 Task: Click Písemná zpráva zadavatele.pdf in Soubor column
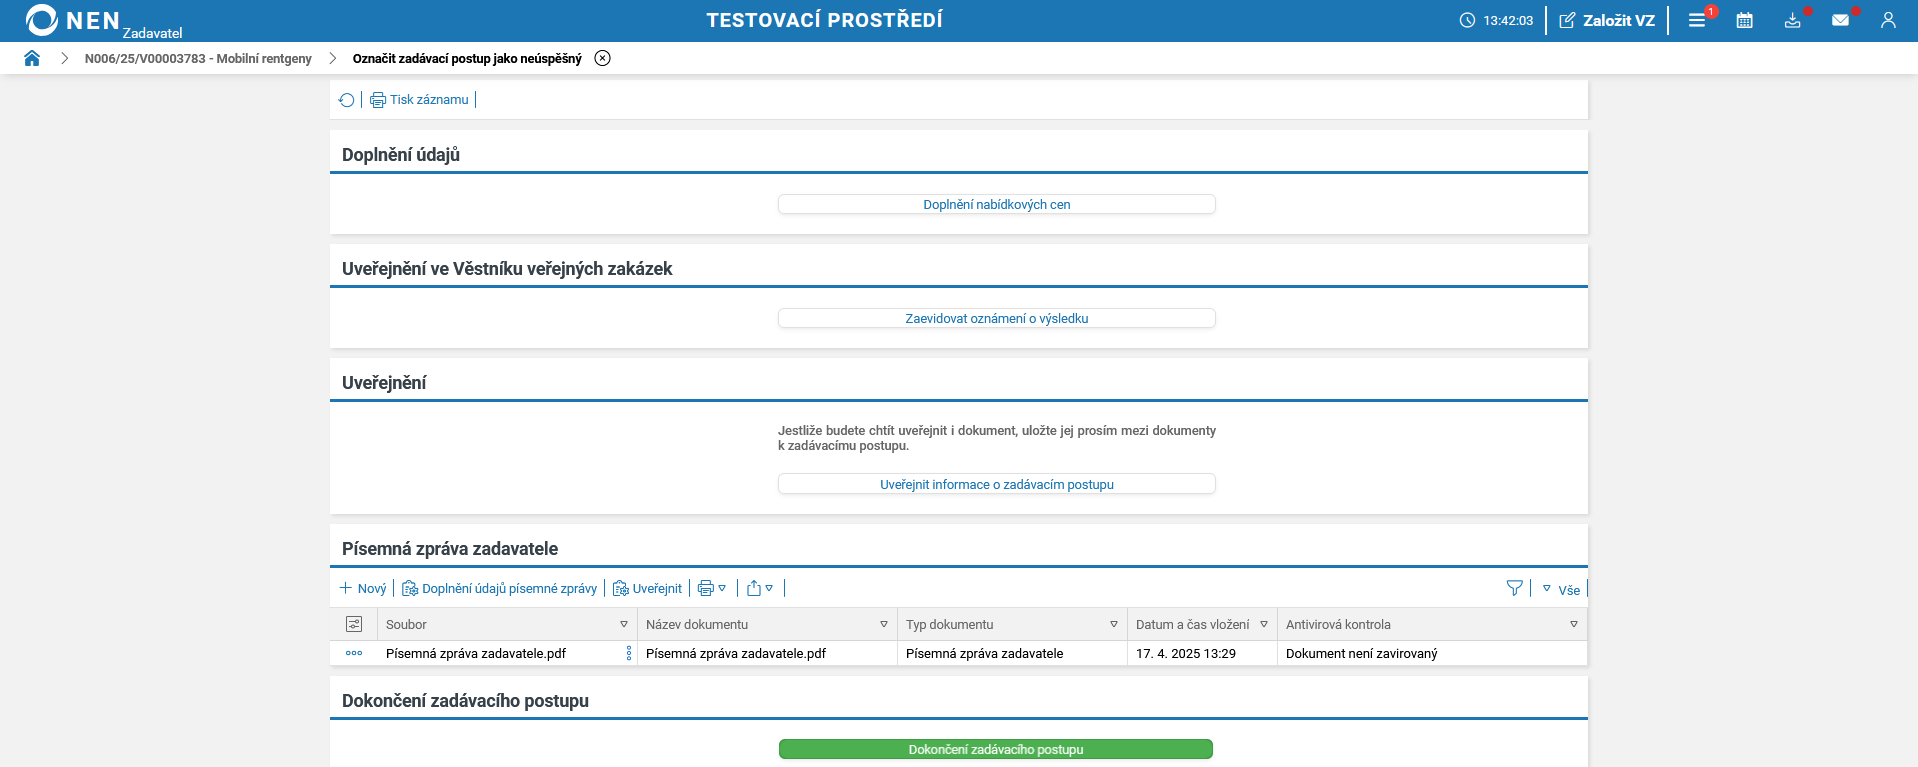(x=476, y=653)
